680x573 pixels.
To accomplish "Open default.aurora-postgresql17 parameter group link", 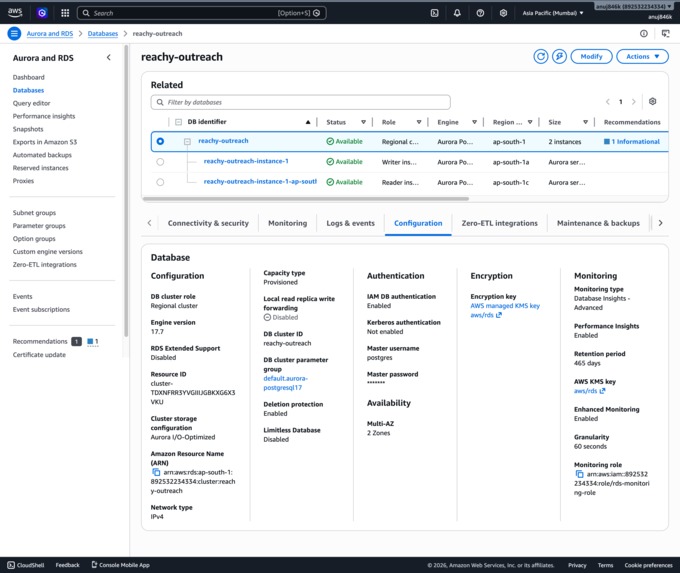I will [x=285, y=383].
